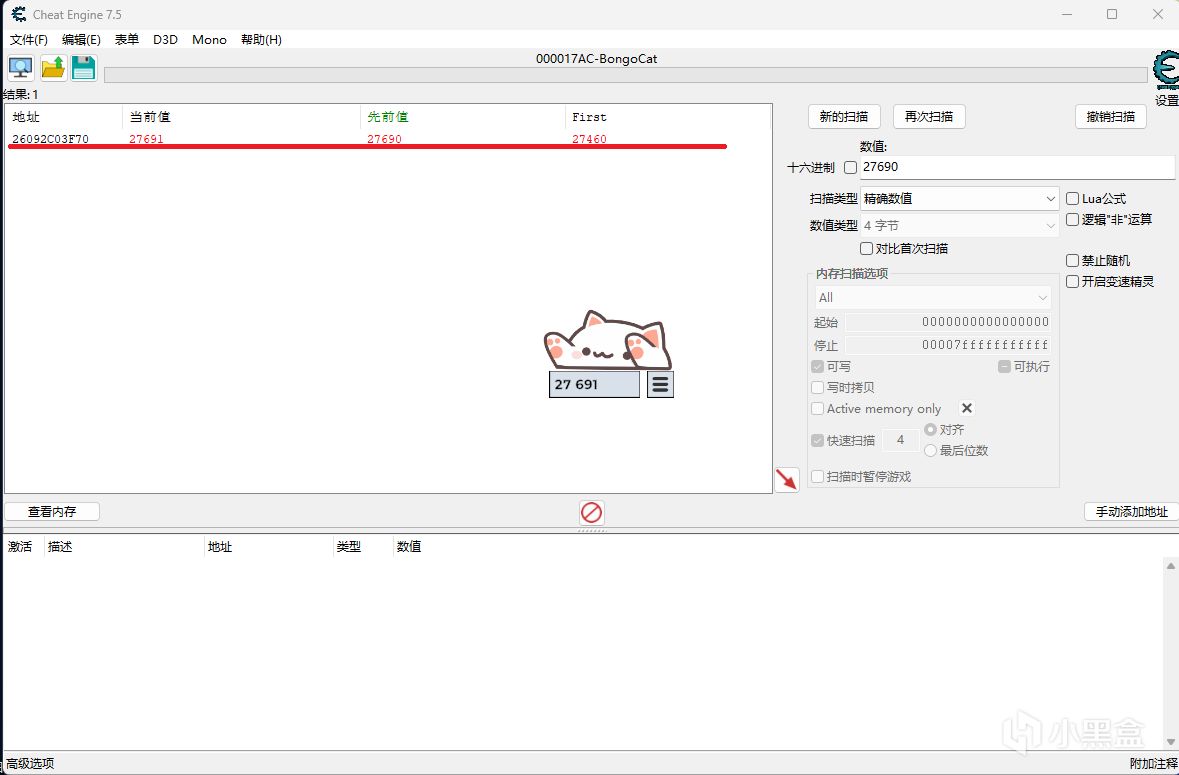
Task: Open the 编辑(E) menu
Action: (x=81, y=40)
